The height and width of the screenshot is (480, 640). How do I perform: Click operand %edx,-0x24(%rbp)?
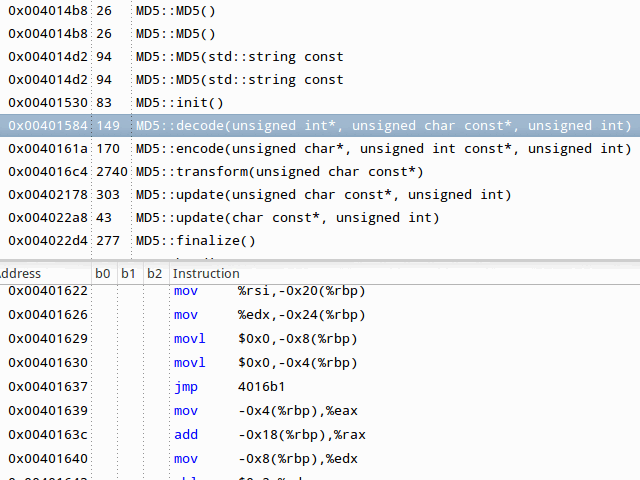click(x=302, y=315)
